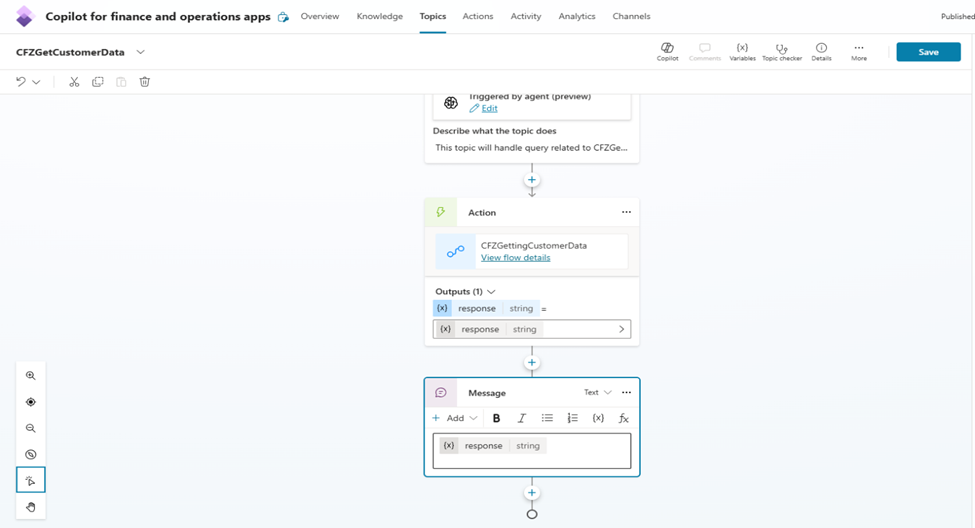Add node below the trigger
Viewport: 975px width, 528px height.
click(x=532, y=180)
